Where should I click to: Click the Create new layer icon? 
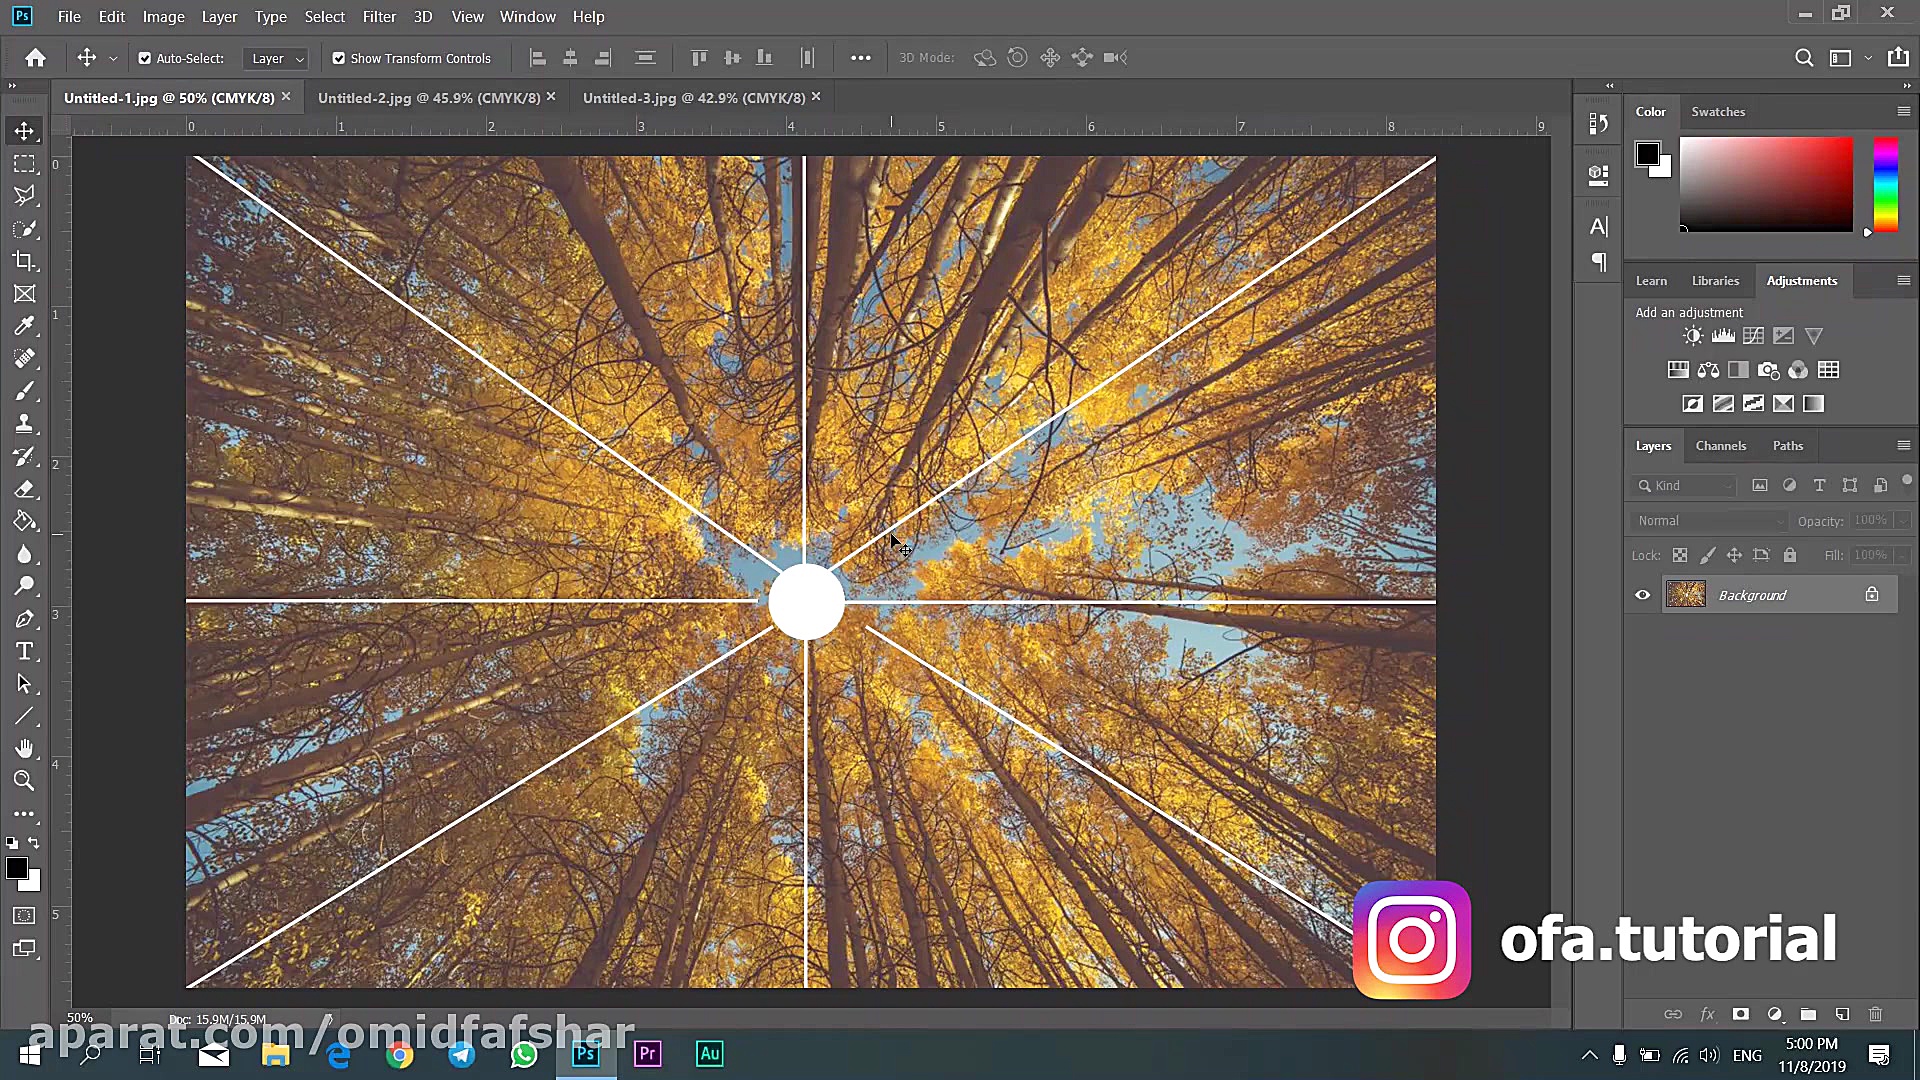1842,1014
